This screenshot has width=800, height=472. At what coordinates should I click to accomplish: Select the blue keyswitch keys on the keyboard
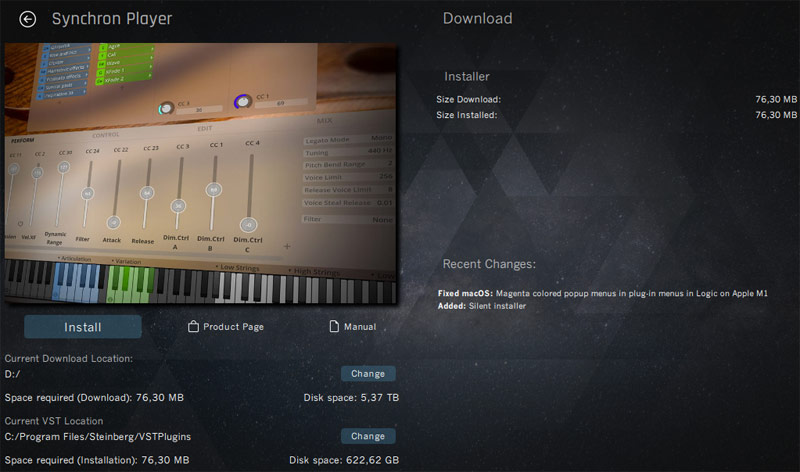pos(77,282)
